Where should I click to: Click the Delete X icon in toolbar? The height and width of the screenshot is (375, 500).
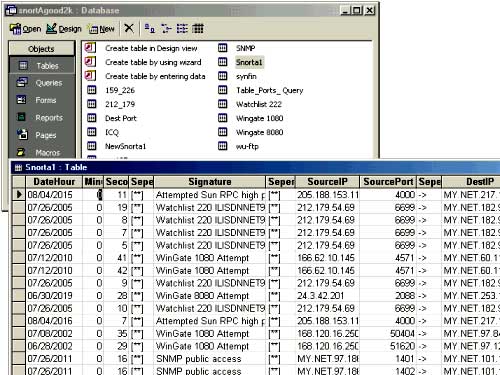(129, 28)
